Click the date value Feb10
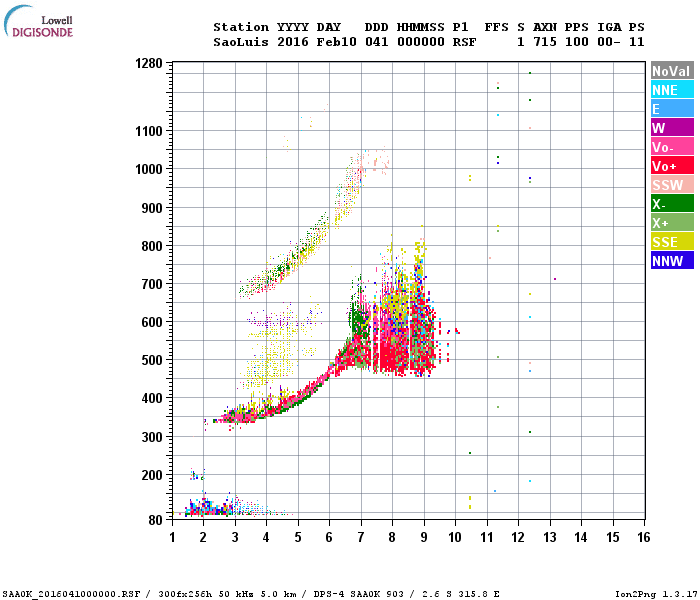This screenshot has height=600, width=700. [337, 42]
